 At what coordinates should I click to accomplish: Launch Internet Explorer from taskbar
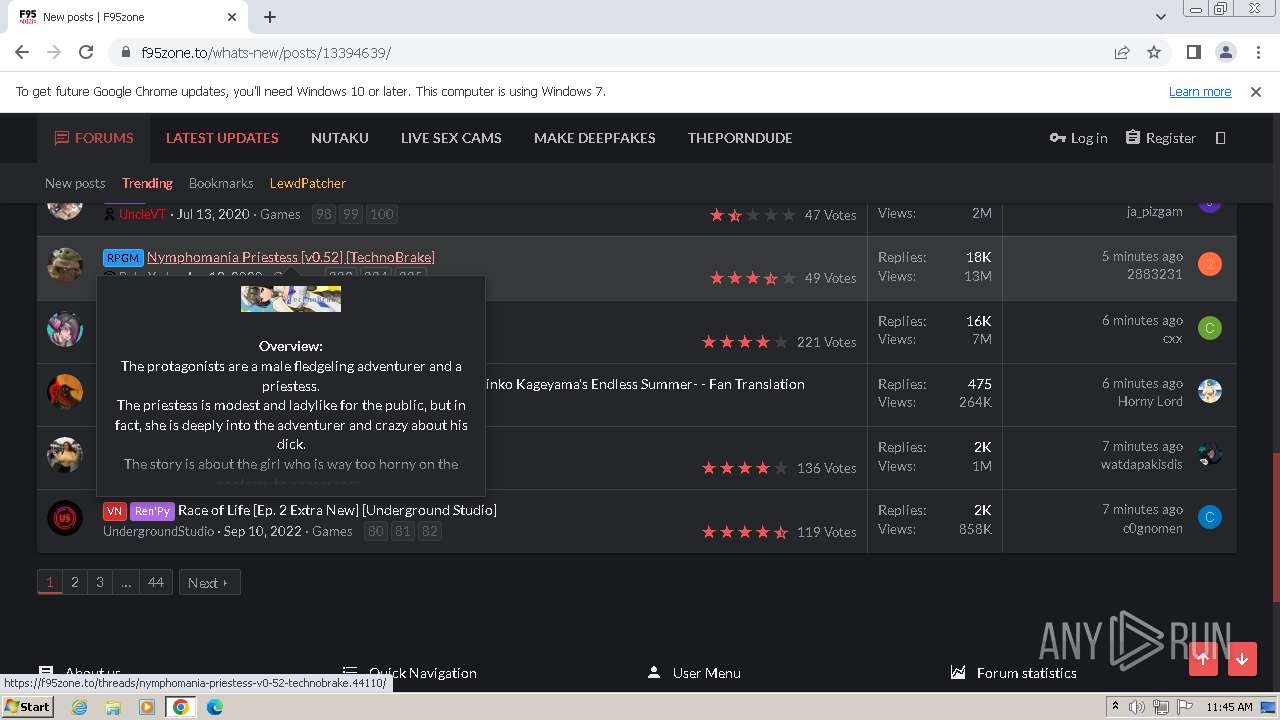tap(80, 707)
